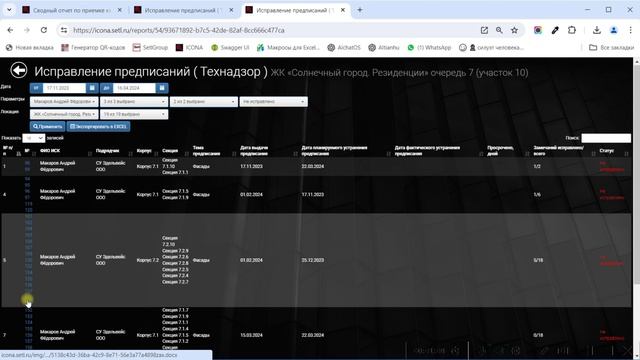Open the records-per-page selector
640x360 pixels.
click(x=33, y=138)
